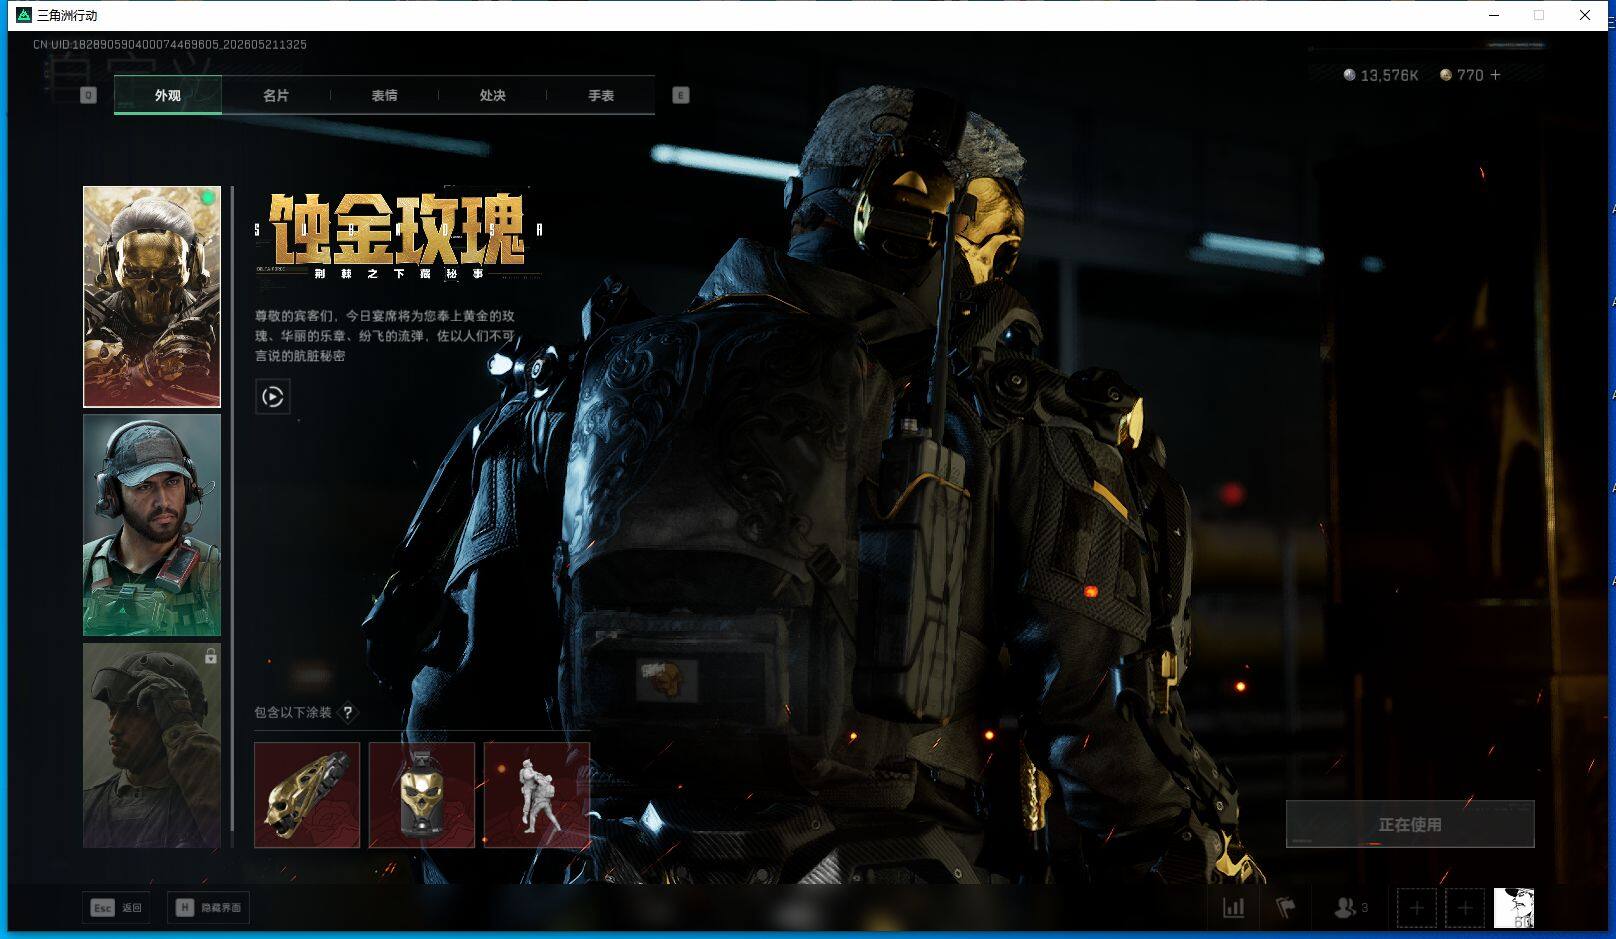Click the 正在使用 button
Viewport: 1616px width, 939px height.
tap(1410, 824)
